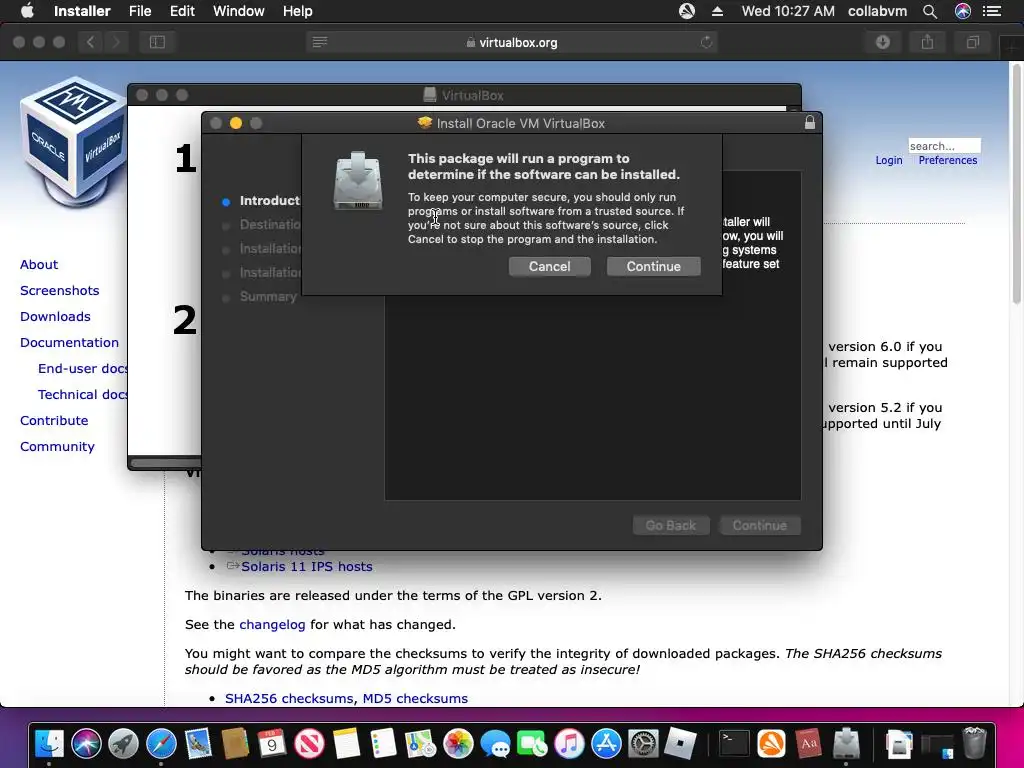Open Launchpad from the Dock
The height and width of the screenshot is (768, 1024).
123,743
